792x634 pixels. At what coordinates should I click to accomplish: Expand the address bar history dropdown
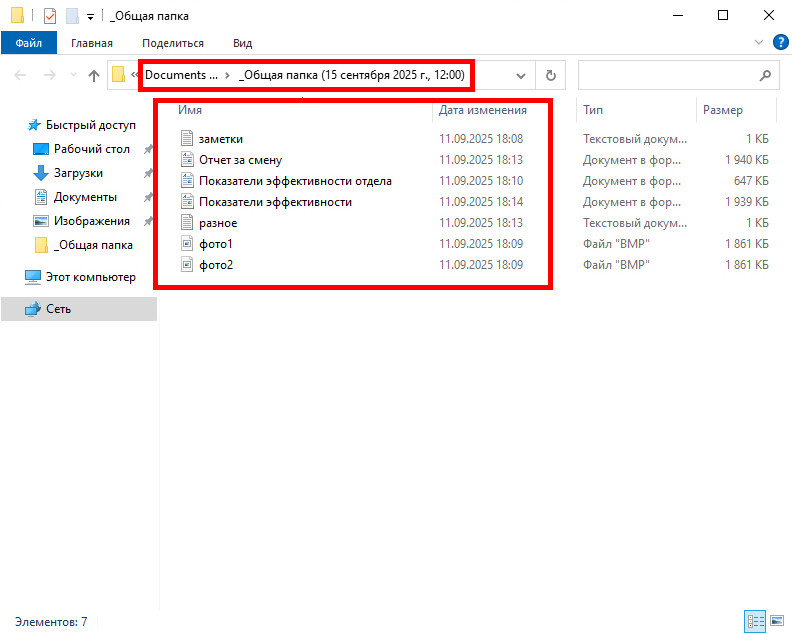[x=520, y=75]
